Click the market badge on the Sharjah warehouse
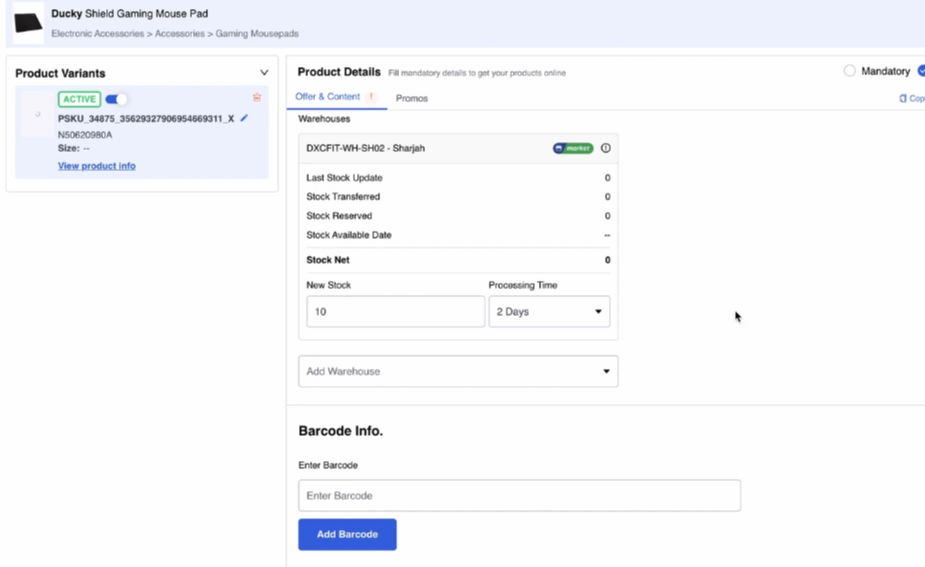925x567 pixels. pos(573,148)
